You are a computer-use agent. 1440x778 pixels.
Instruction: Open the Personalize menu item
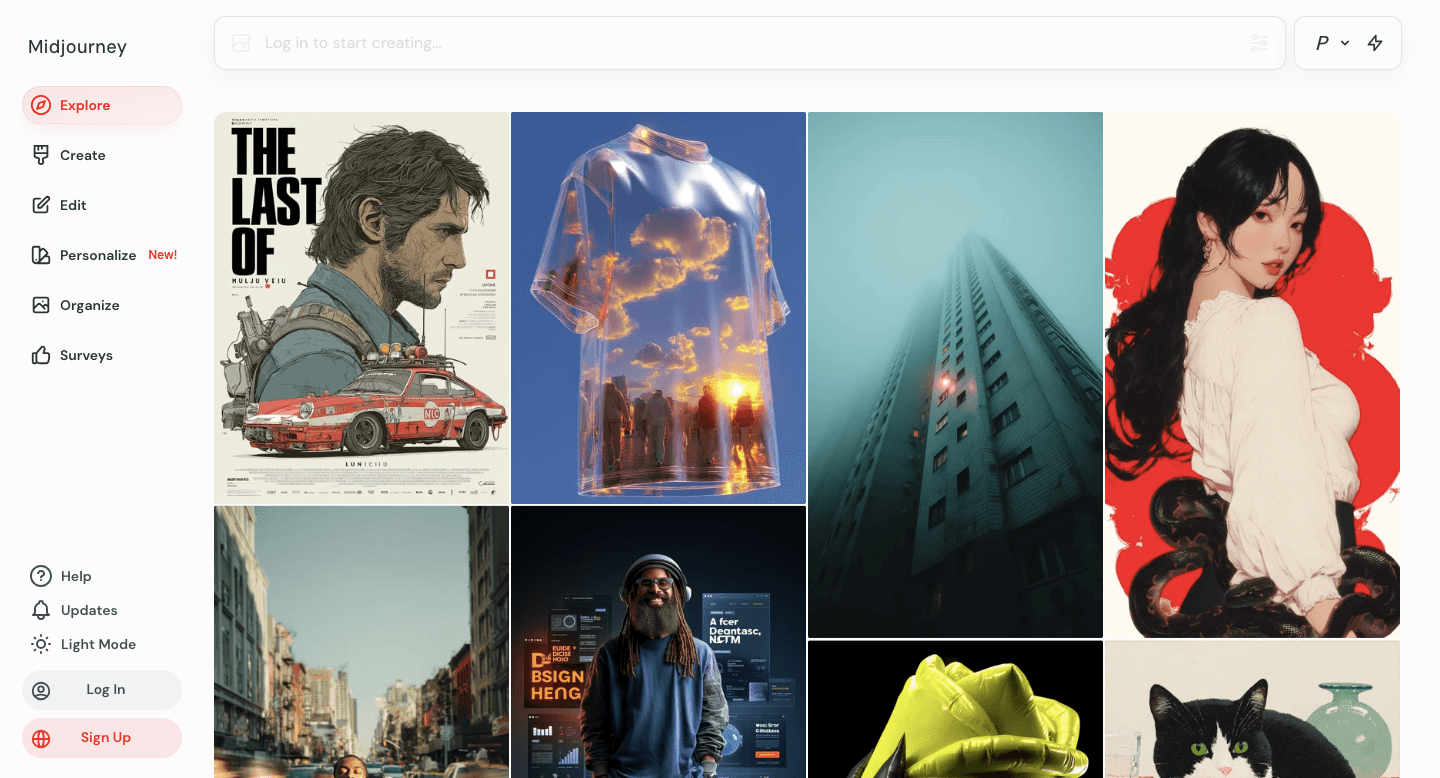point(98,255)
